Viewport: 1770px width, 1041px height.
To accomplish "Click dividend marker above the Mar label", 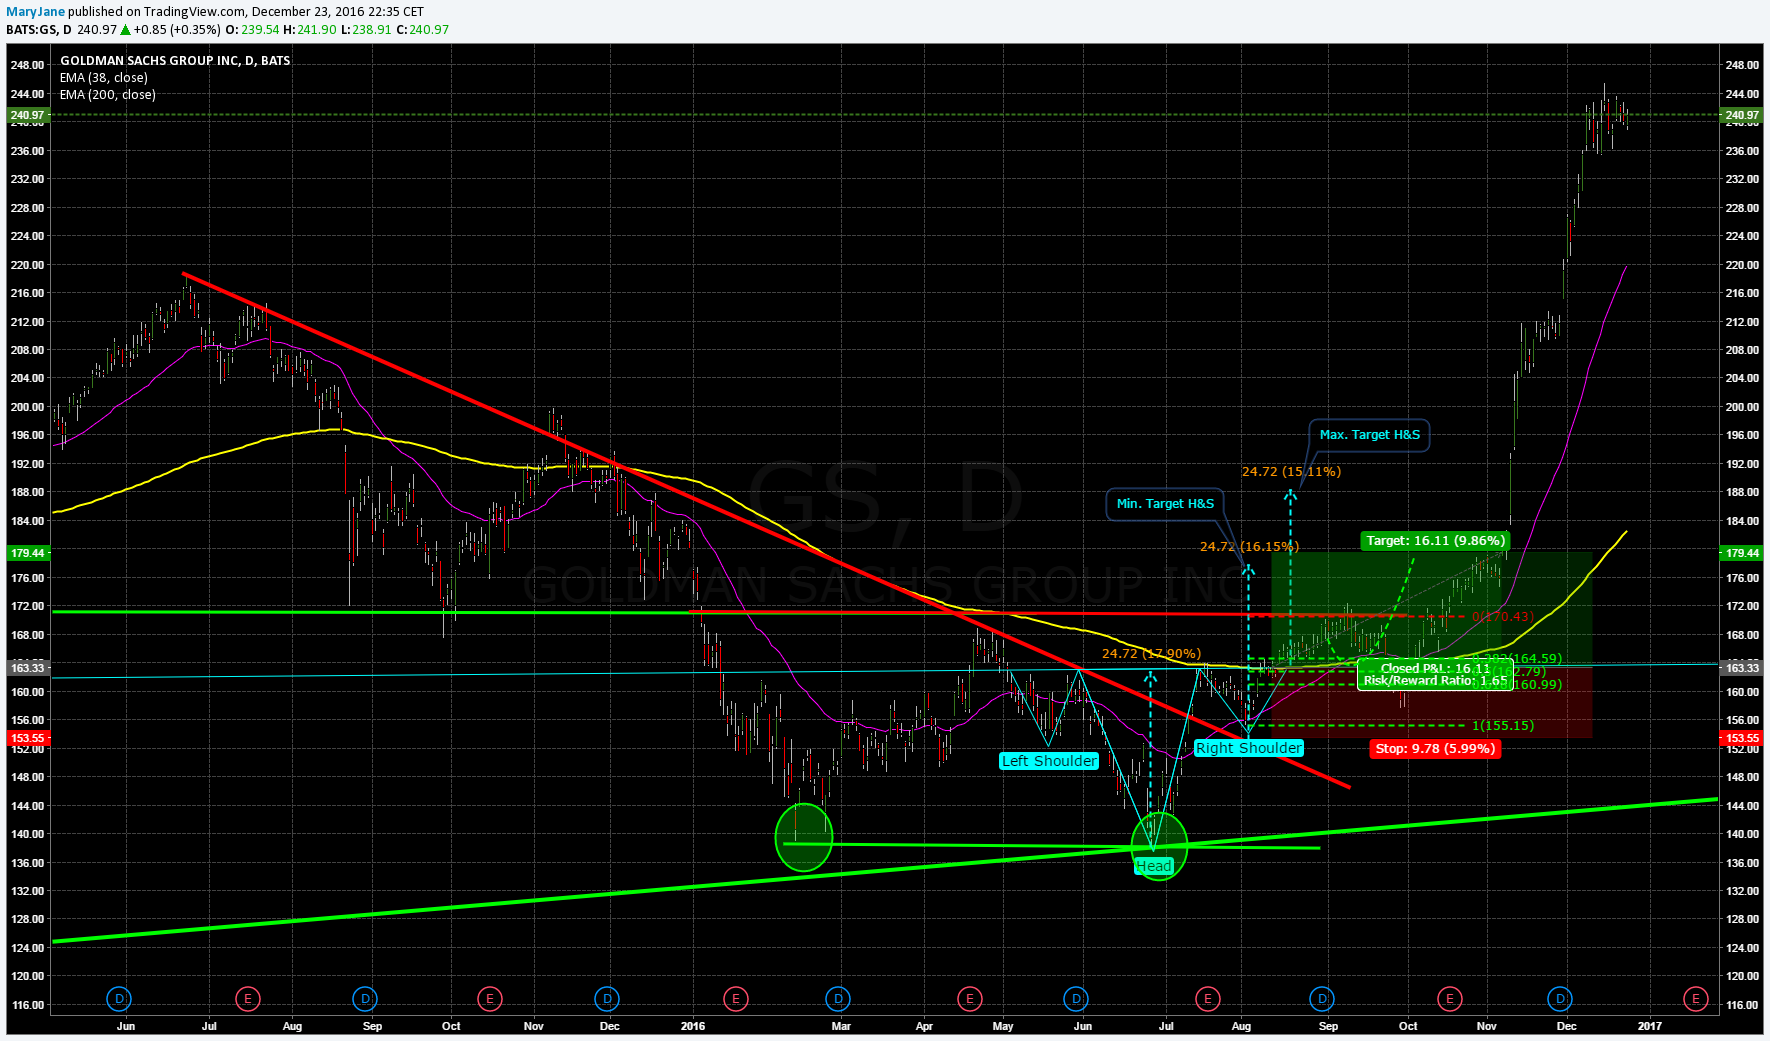I will pyautogui.click(x=838, y=998).
